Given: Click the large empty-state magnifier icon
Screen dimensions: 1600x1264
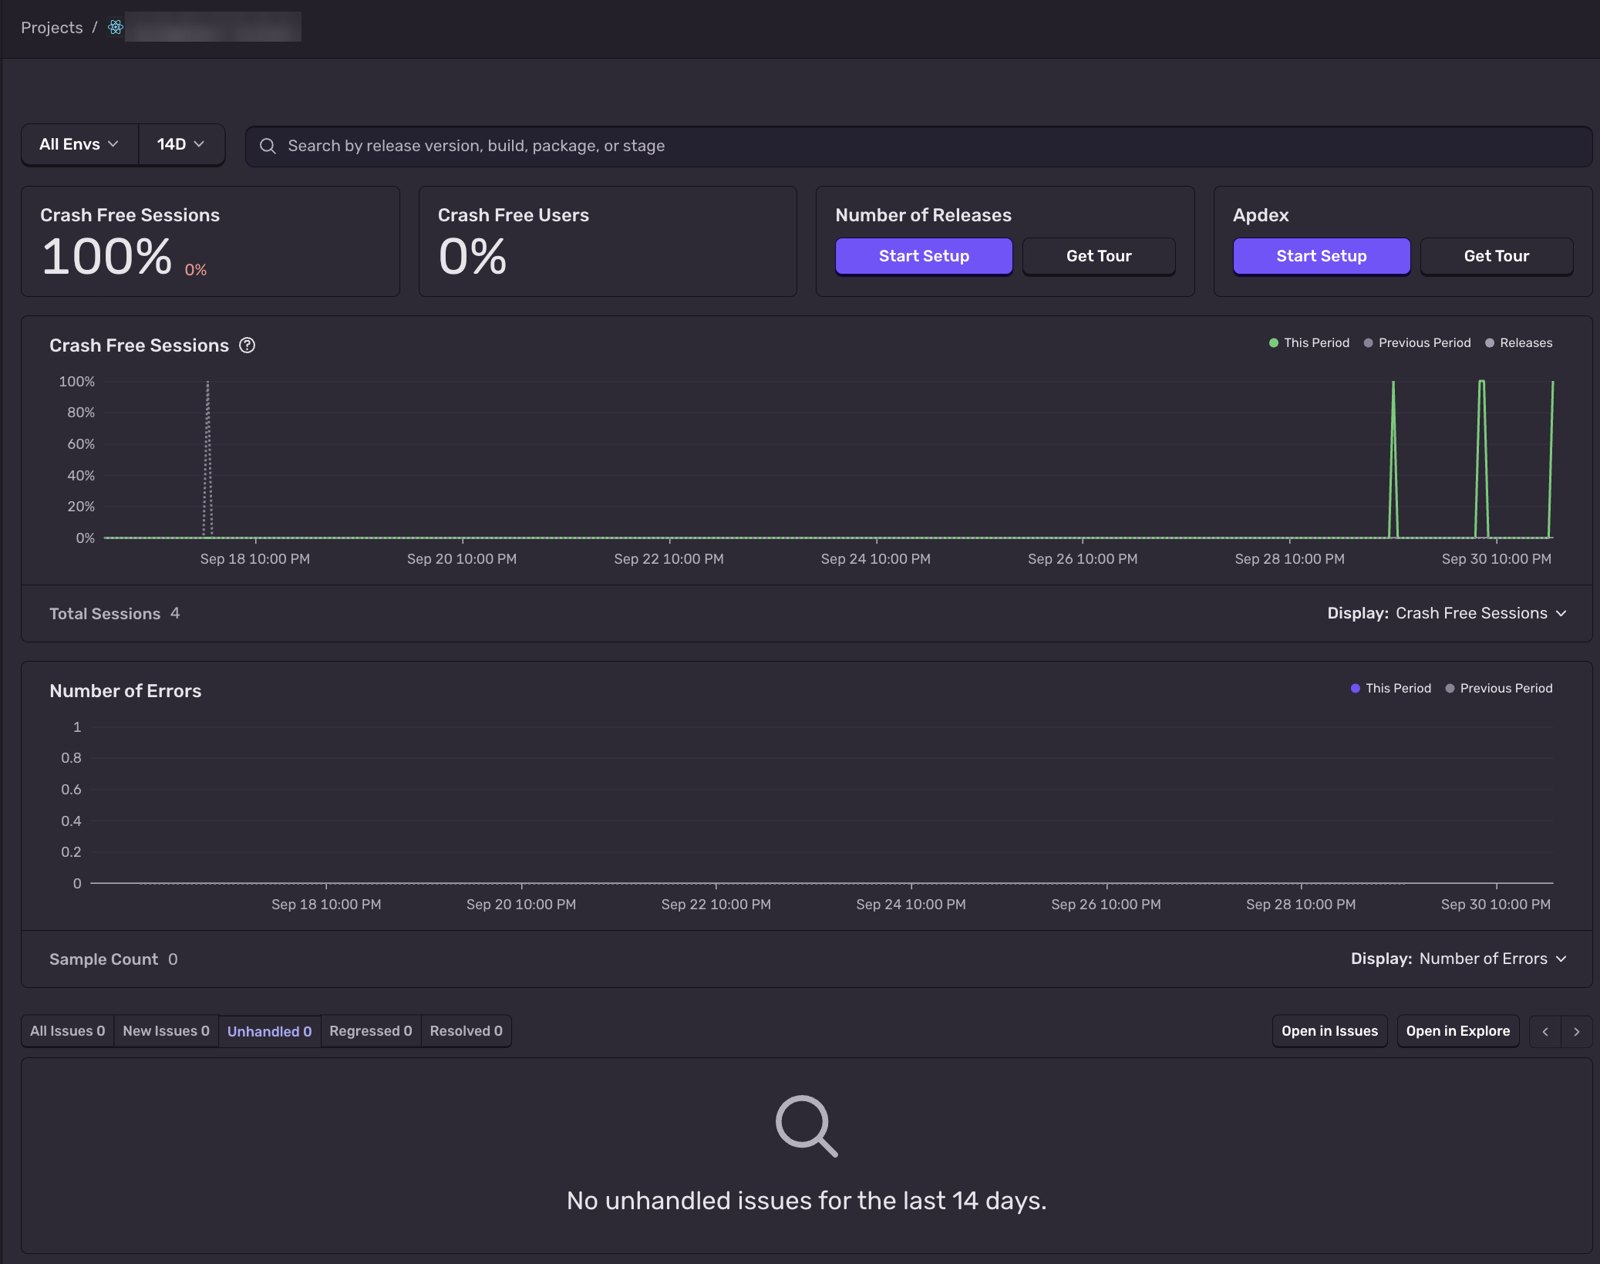Looking at the screenshot, I should coord(807,1126).
